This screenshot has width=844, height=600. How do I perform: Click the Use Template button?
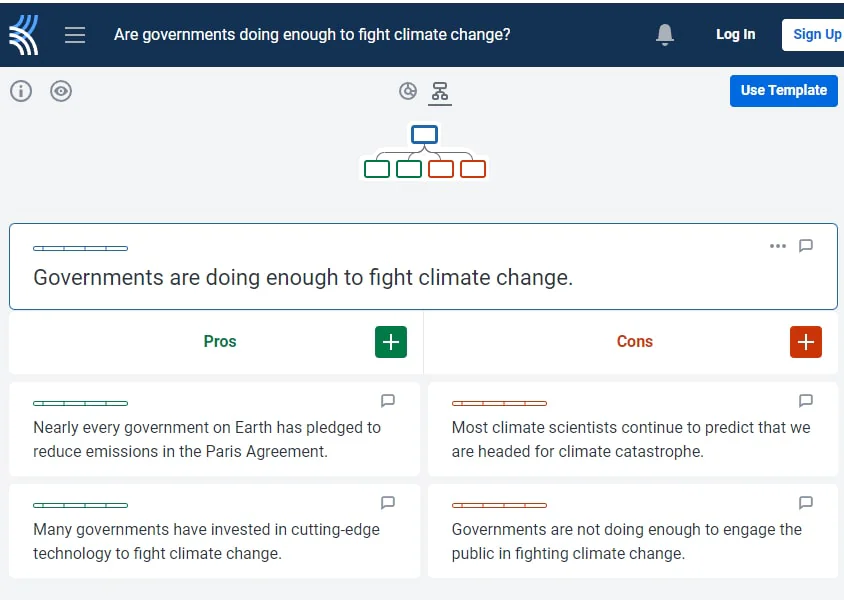783,90
